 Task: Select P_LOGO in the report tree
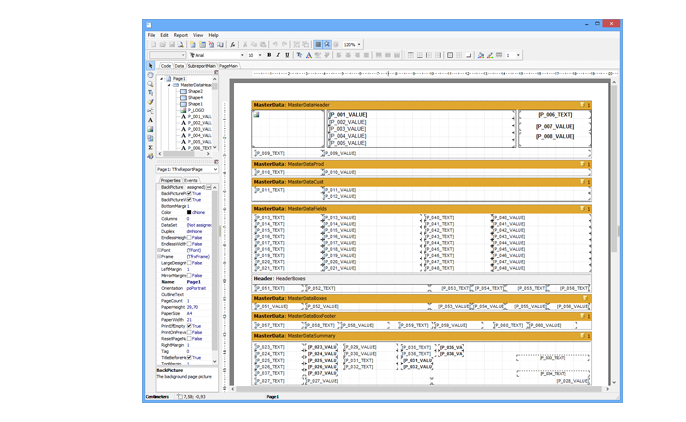(196, 110)
